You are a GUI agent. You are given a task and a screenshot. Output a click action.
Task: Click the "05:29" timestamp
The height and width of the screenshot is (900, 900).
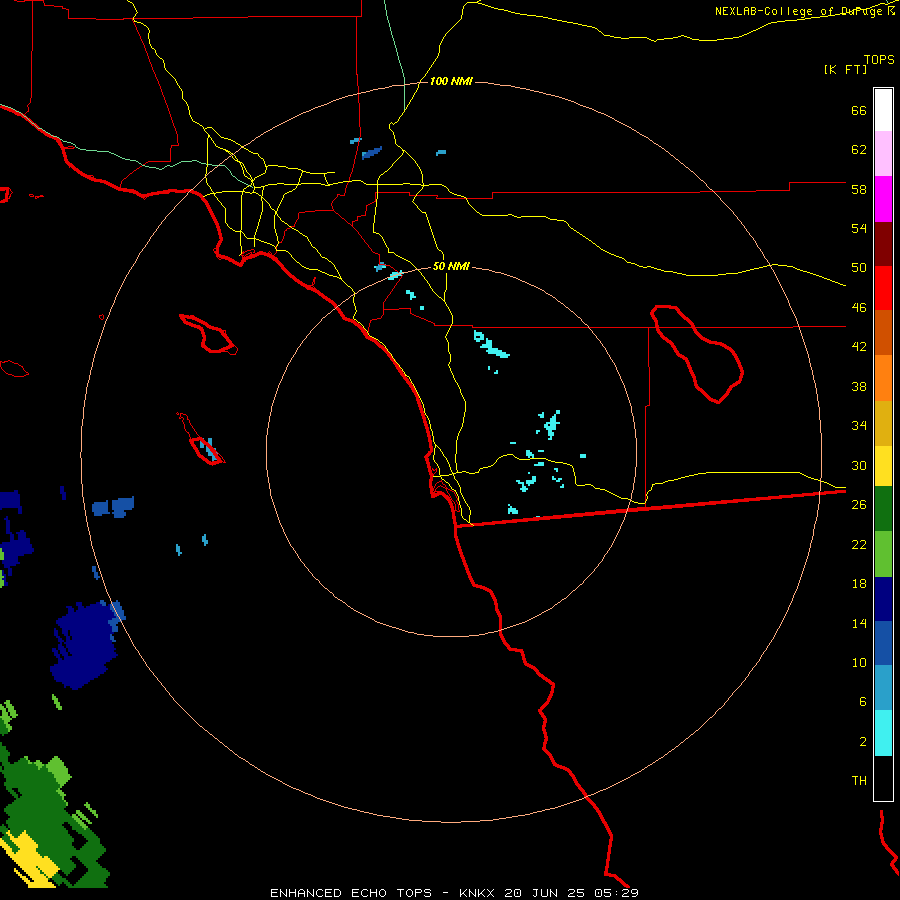615,893
